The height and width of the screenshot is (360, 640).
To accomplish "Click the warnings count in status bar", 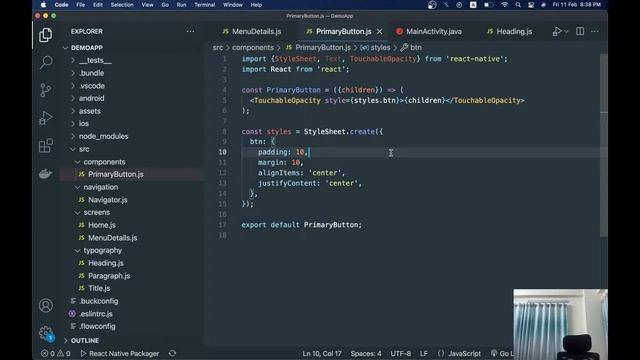I will [64, 353].
